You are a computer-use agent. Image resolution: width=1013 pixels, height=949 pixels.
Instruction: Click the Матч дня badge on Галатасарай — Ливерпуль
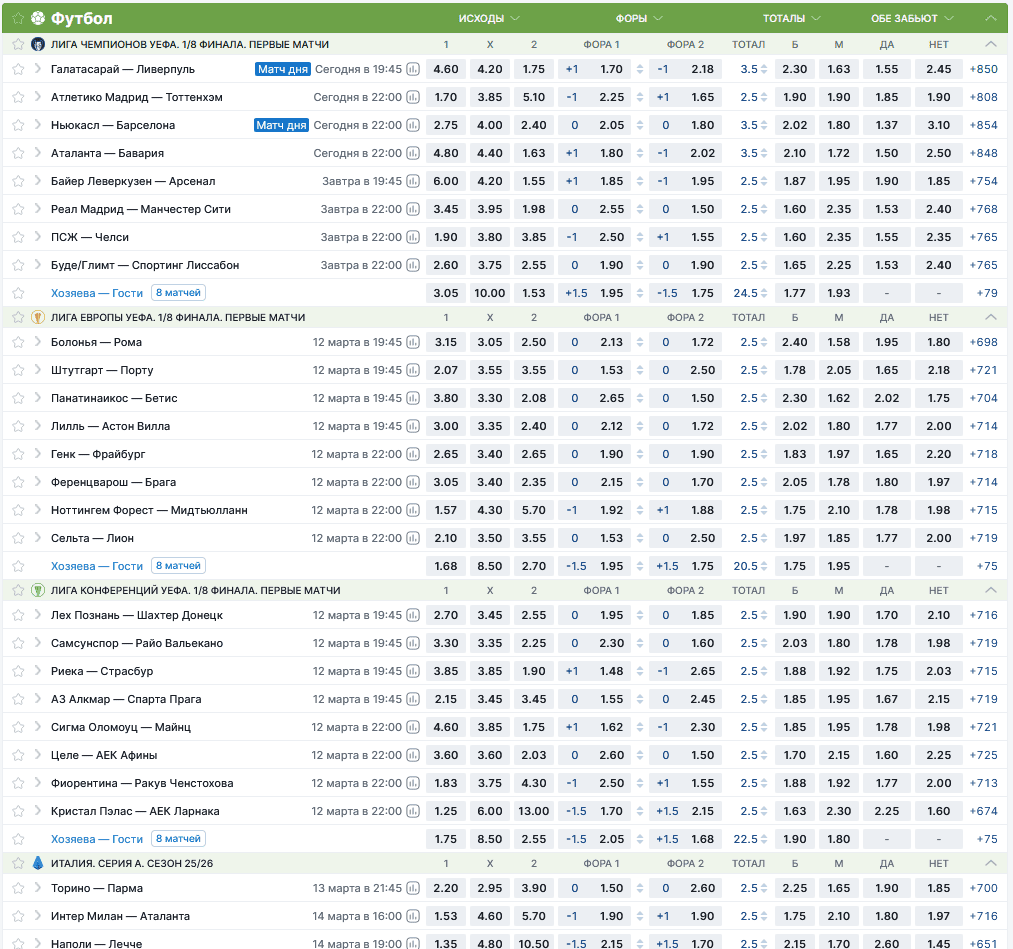(282, 69)
